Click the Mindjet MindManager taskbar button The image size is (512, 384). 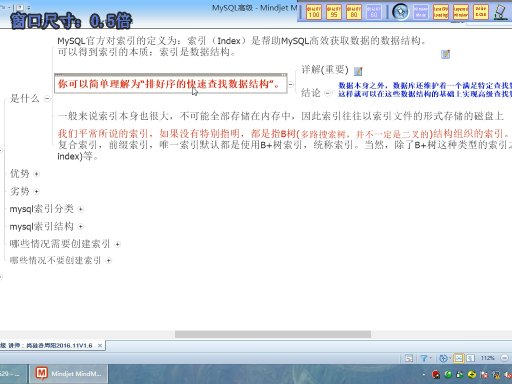(x=69, y=374)
